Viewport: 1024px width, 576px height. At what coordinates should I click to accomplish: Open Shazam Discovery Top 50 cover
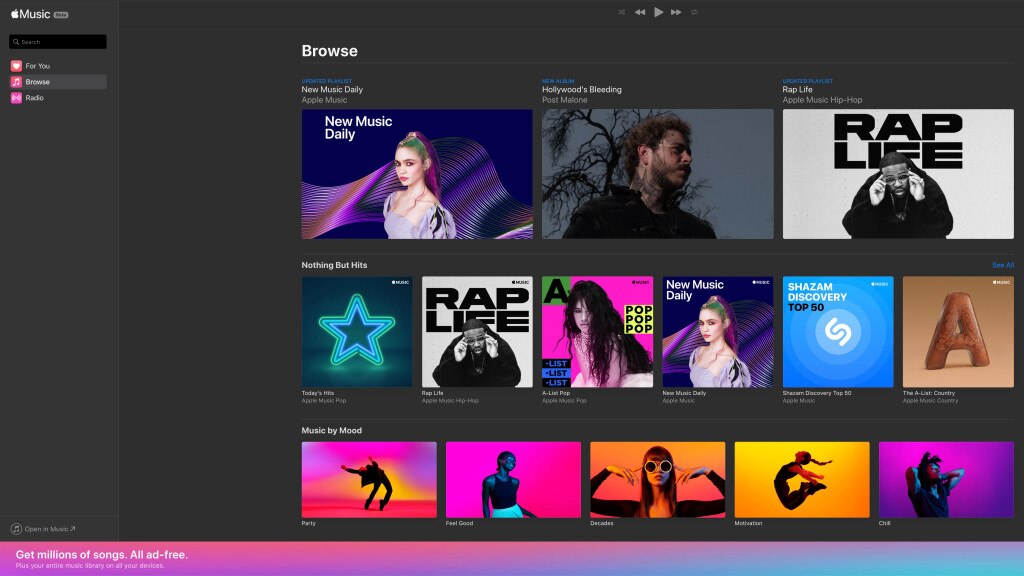(x=838, y=332)
